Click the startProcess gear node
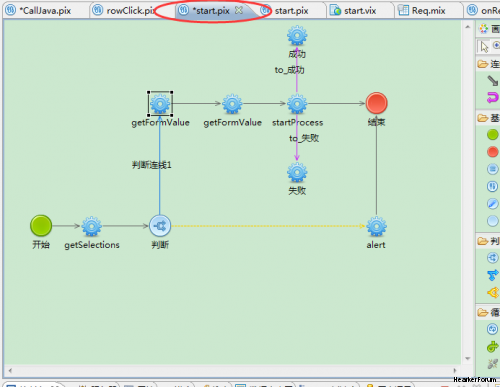 click(297, 104)
